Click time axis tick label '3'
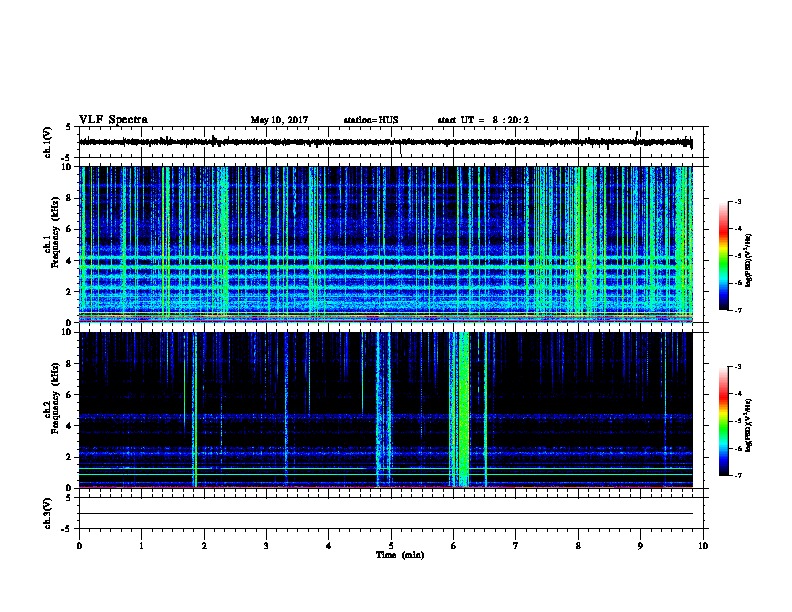This screenshot has width=792, height=612. pyautogui.click(x=266, y=546)
